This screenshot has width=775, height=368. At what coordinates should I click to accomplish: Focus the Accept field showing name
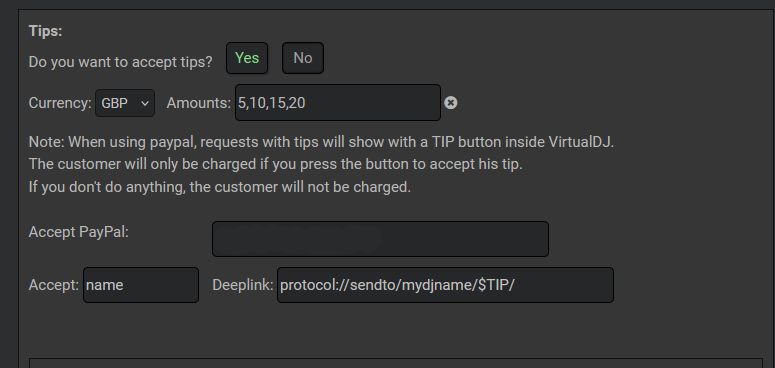pyautogui.click(x=141, y=285)
